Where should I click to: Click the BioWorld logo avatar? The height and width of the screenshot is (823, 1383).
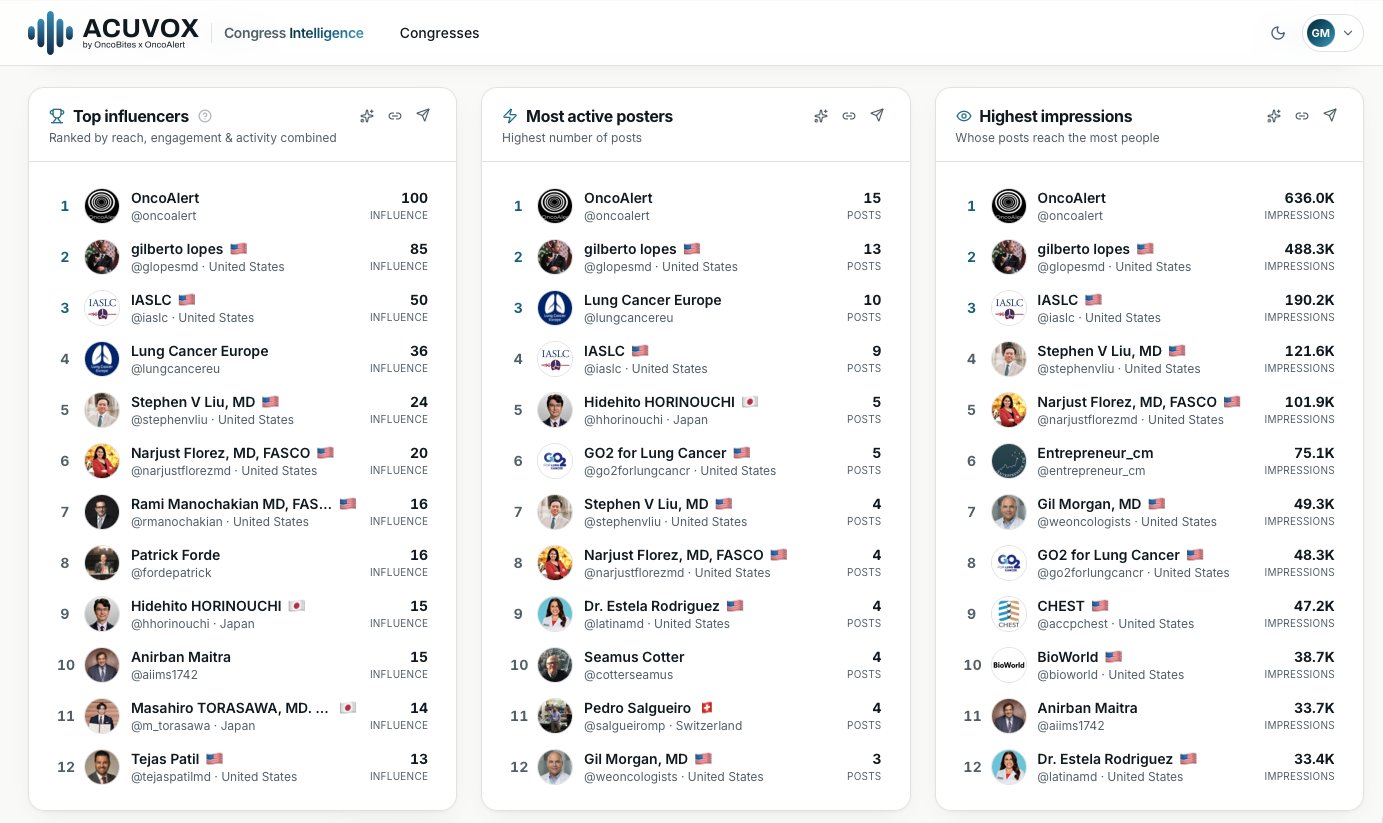coord(1009,665)
